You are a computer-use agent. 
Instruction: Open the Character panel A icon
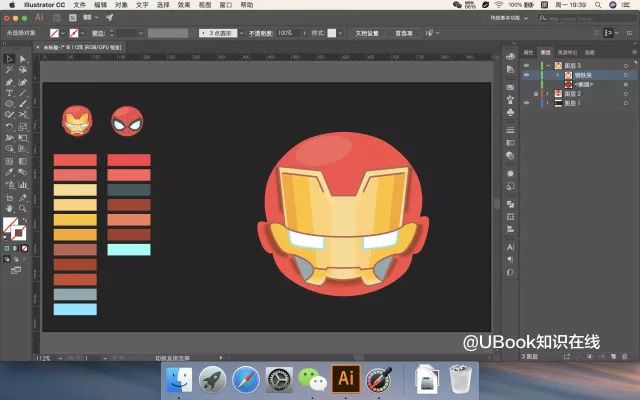click(510, 247)
